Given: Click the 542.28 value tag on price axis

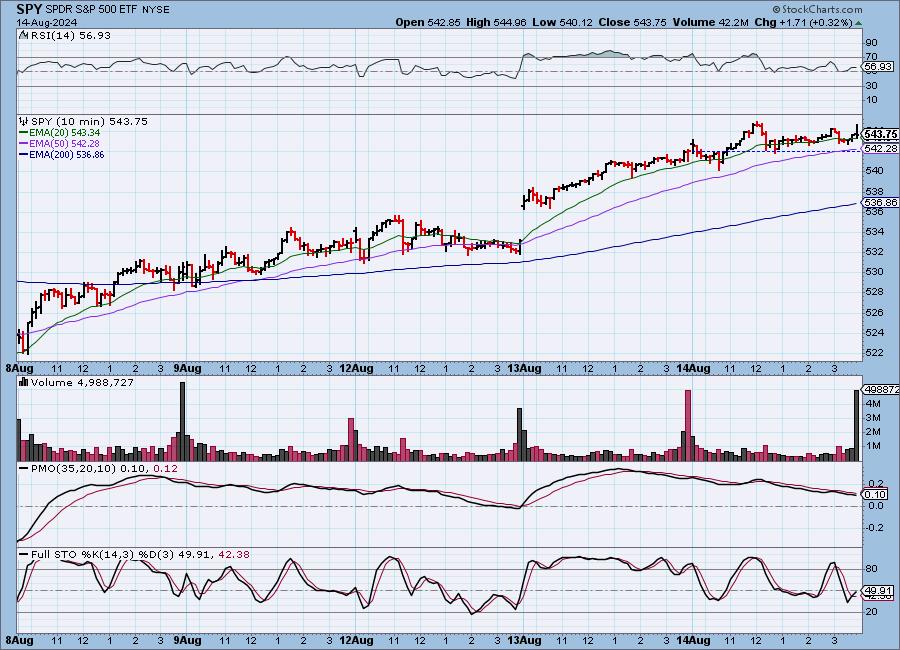Looking at the screenshot, I should coord(880,148).
